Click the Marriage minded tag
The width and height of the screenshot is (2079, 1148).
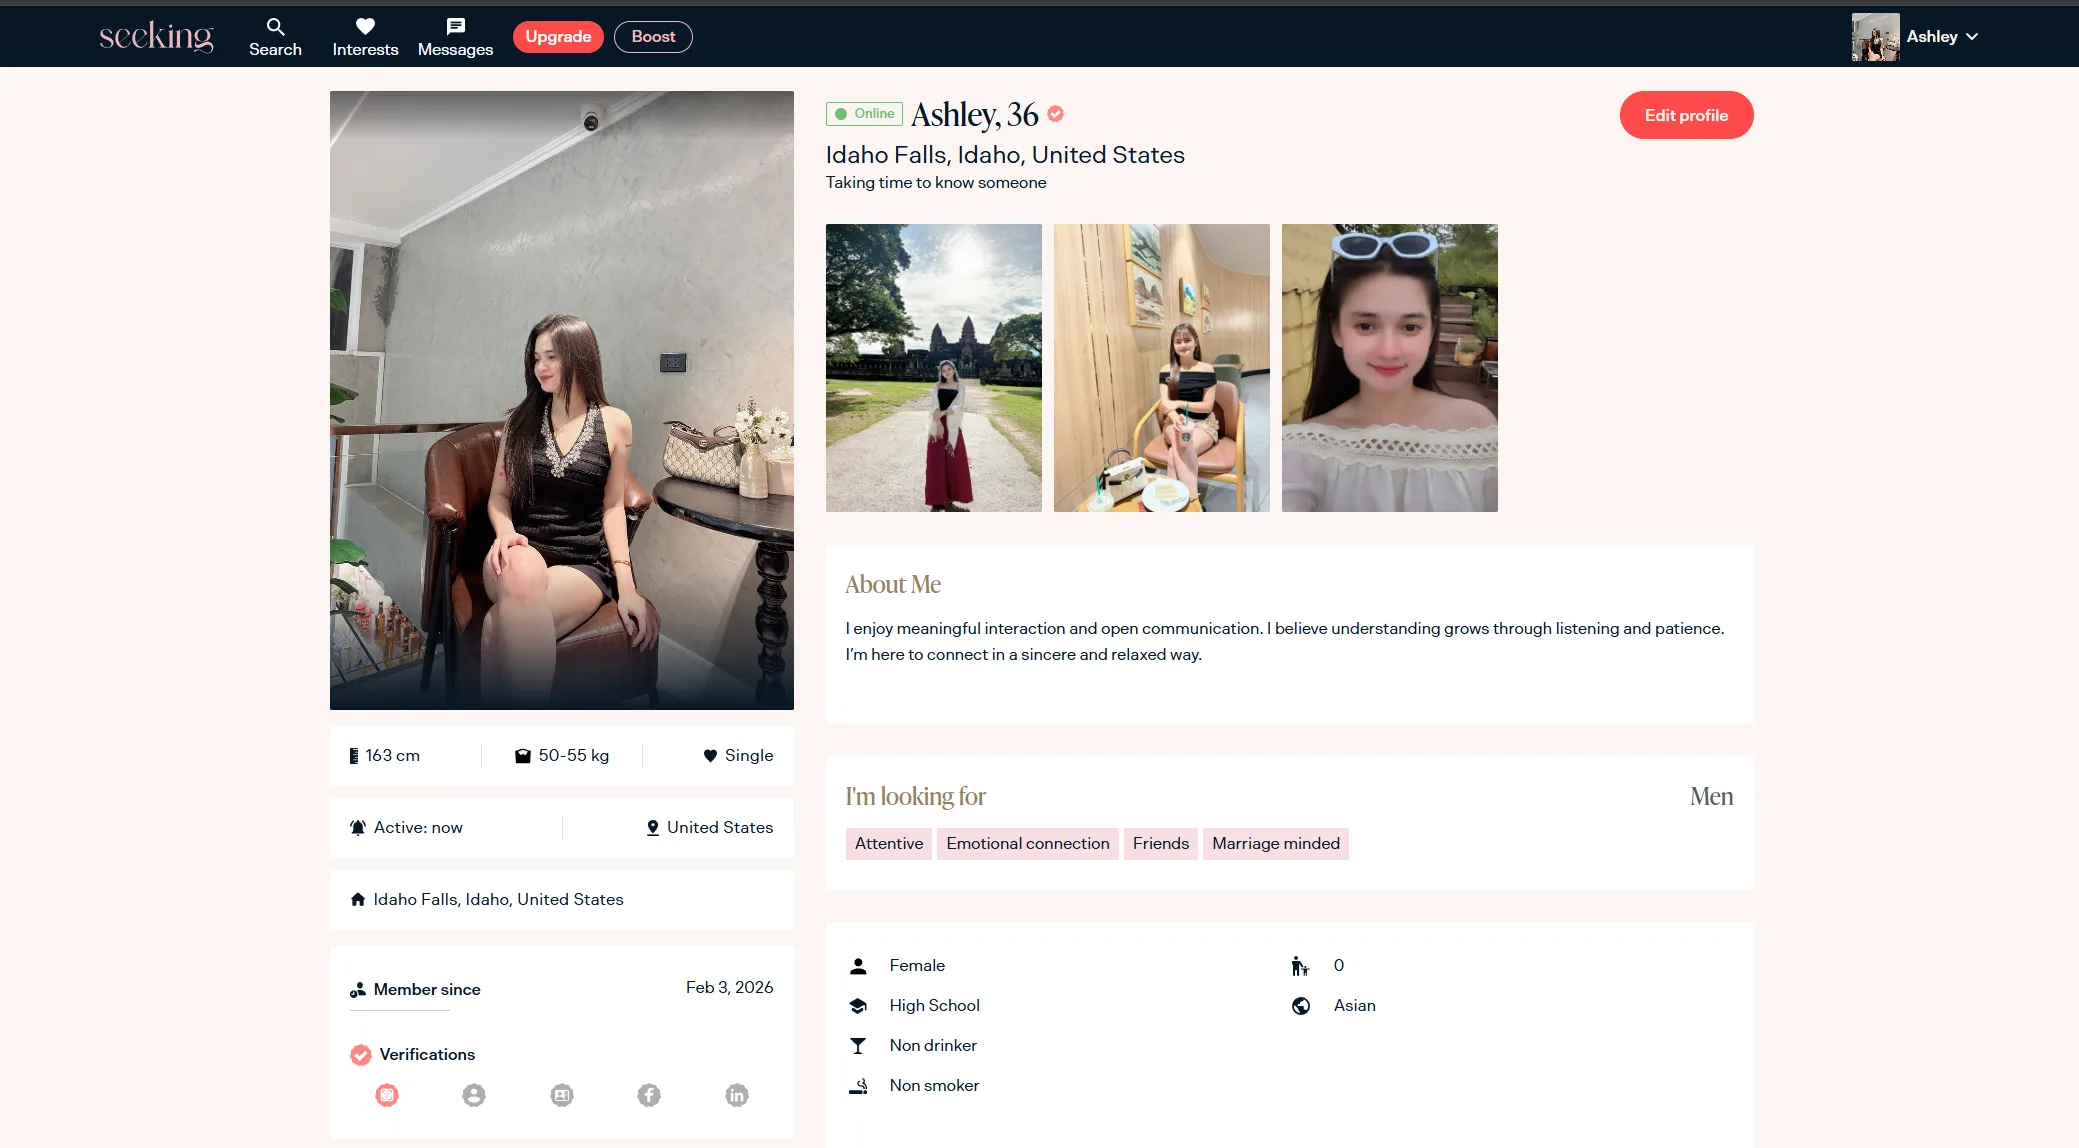pyautogui.click(x=1275, y=844)
